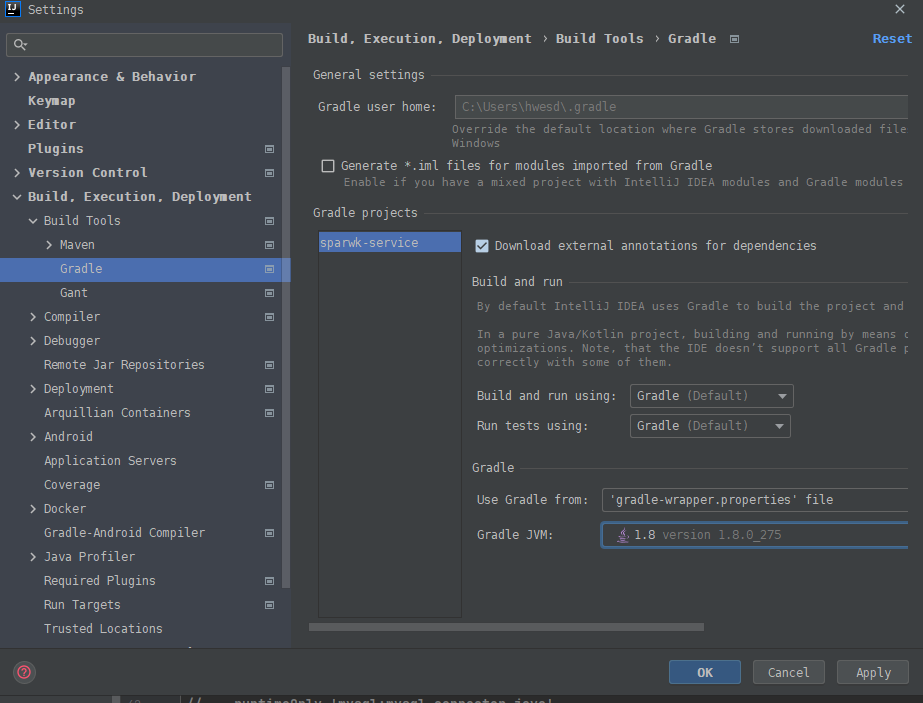Click the Reset link
The height and width of the screenshot is (703, 923).
(892, 39)
